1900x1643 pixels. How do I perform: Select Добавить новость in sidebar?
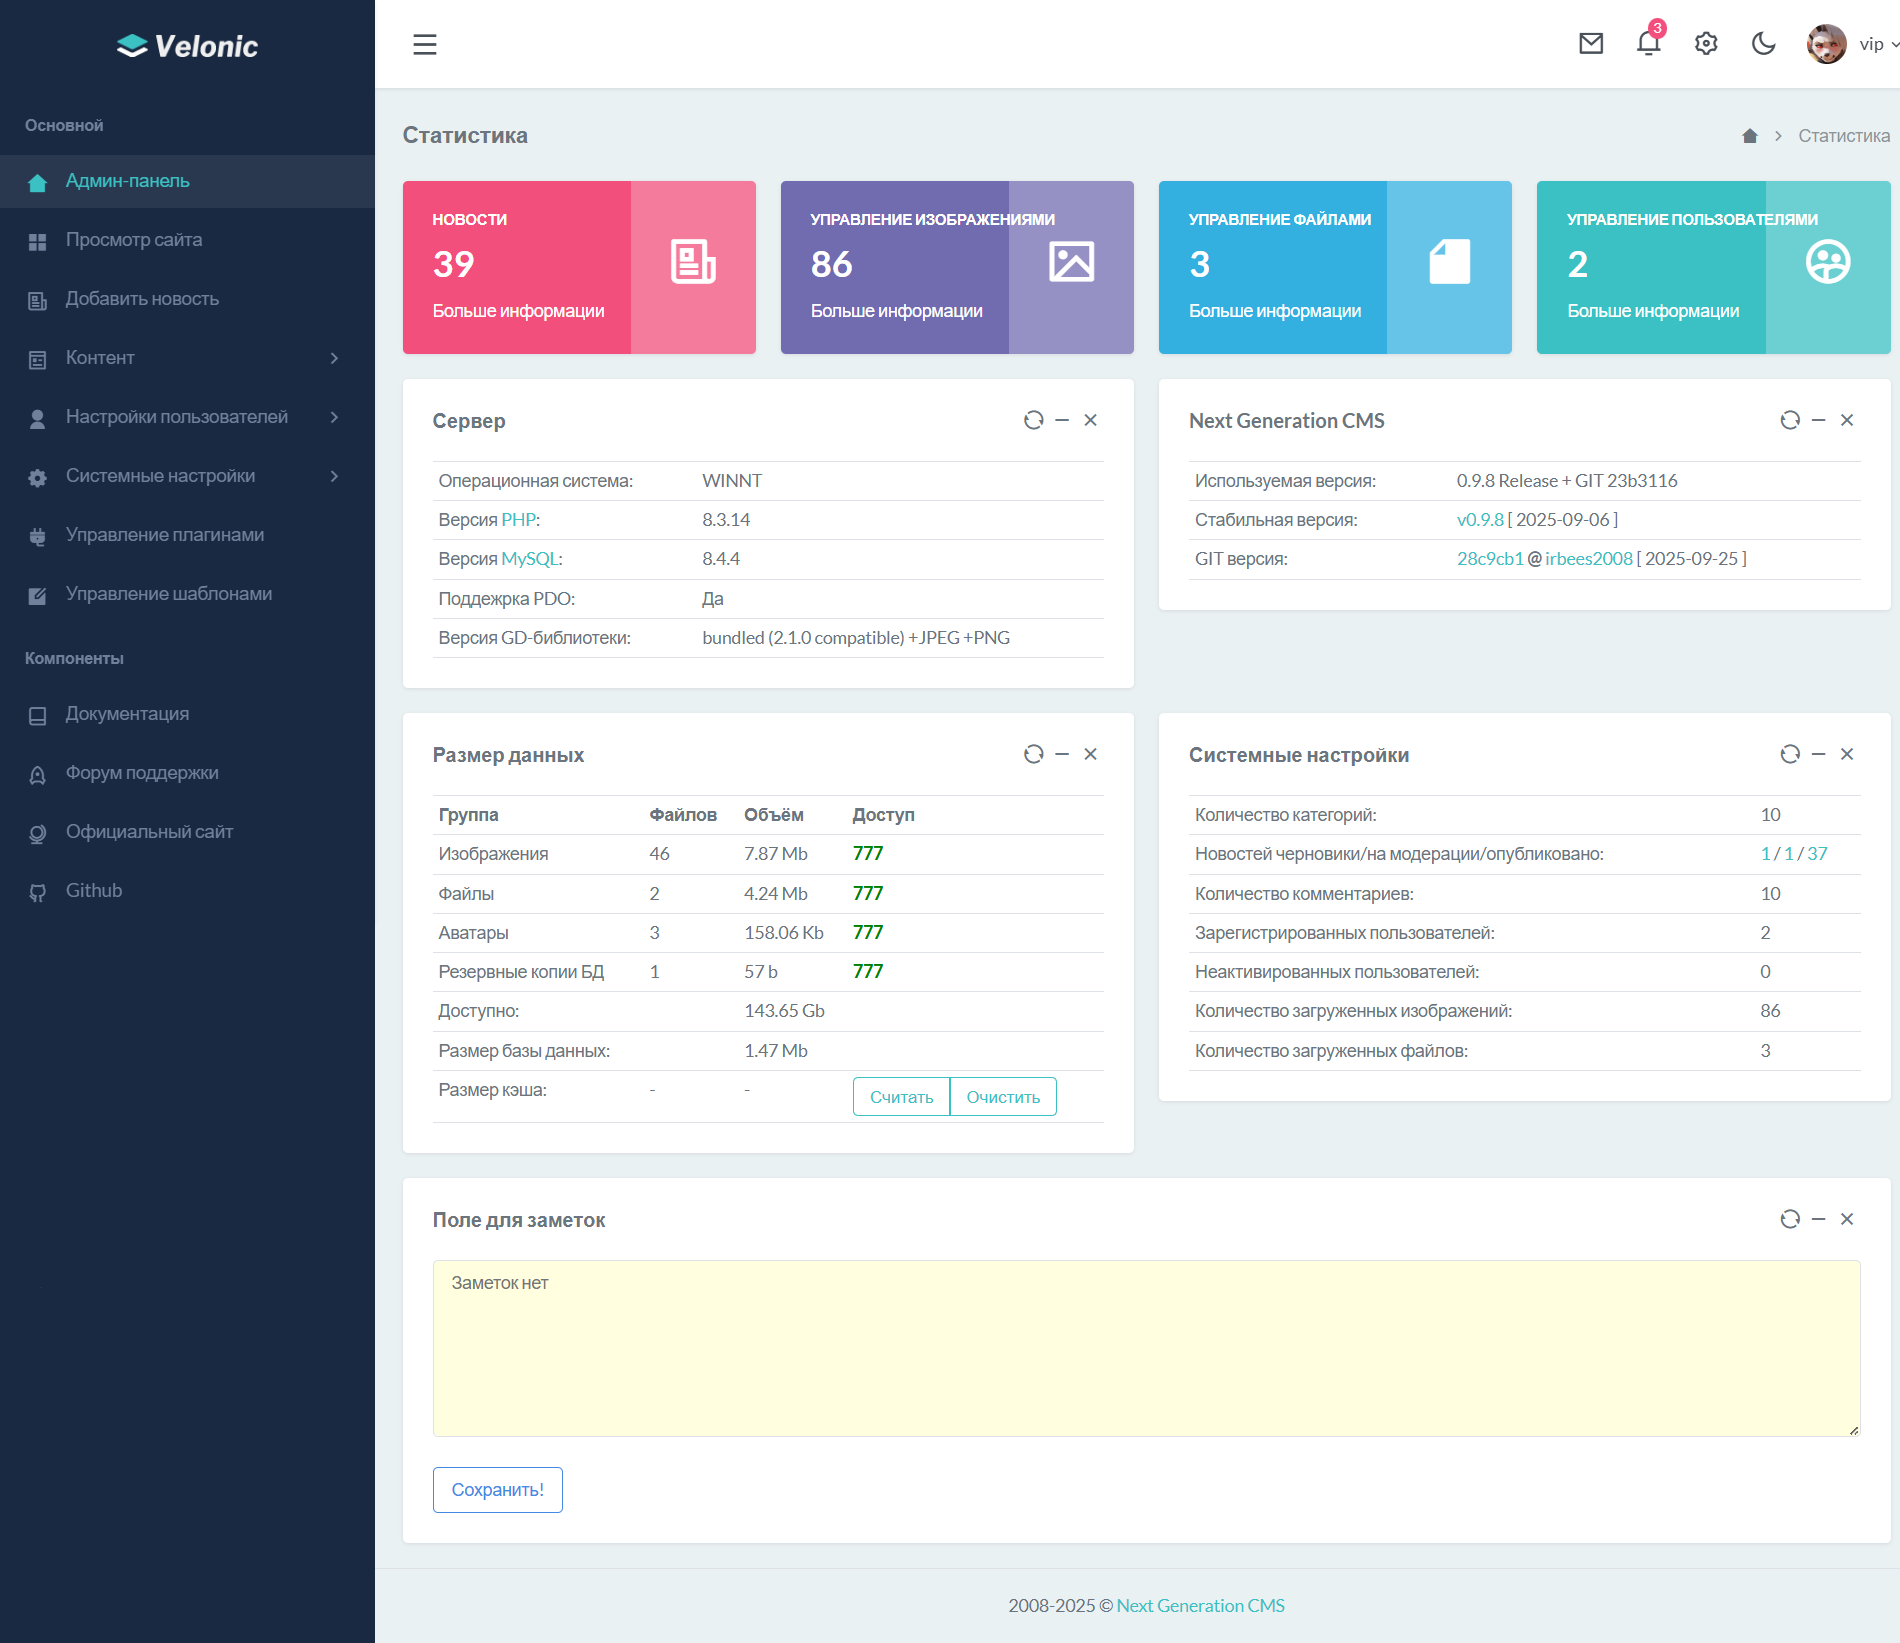pyautogui.click(x=142, y=299)
